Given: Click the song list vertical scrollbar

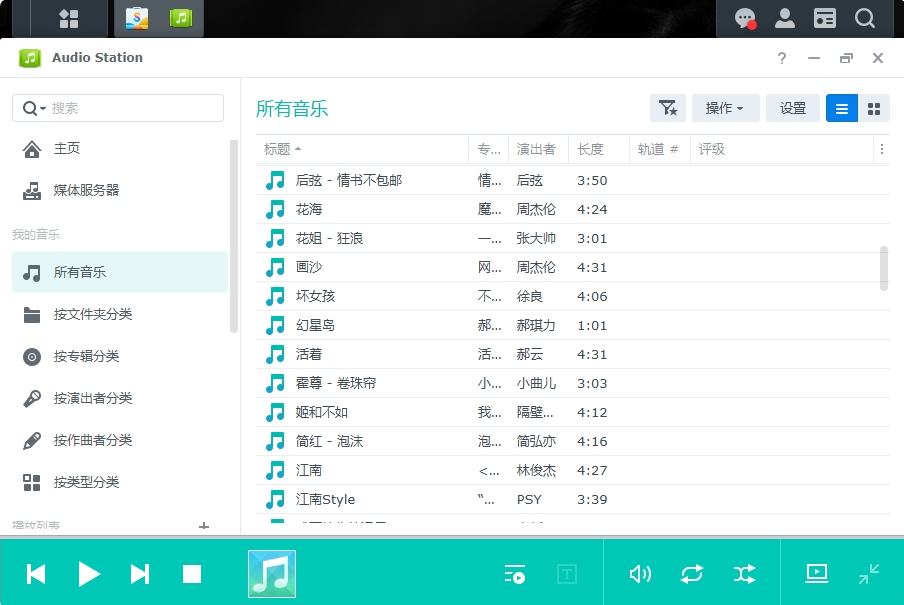Looking at the screenshot, I should coord(883,268).
